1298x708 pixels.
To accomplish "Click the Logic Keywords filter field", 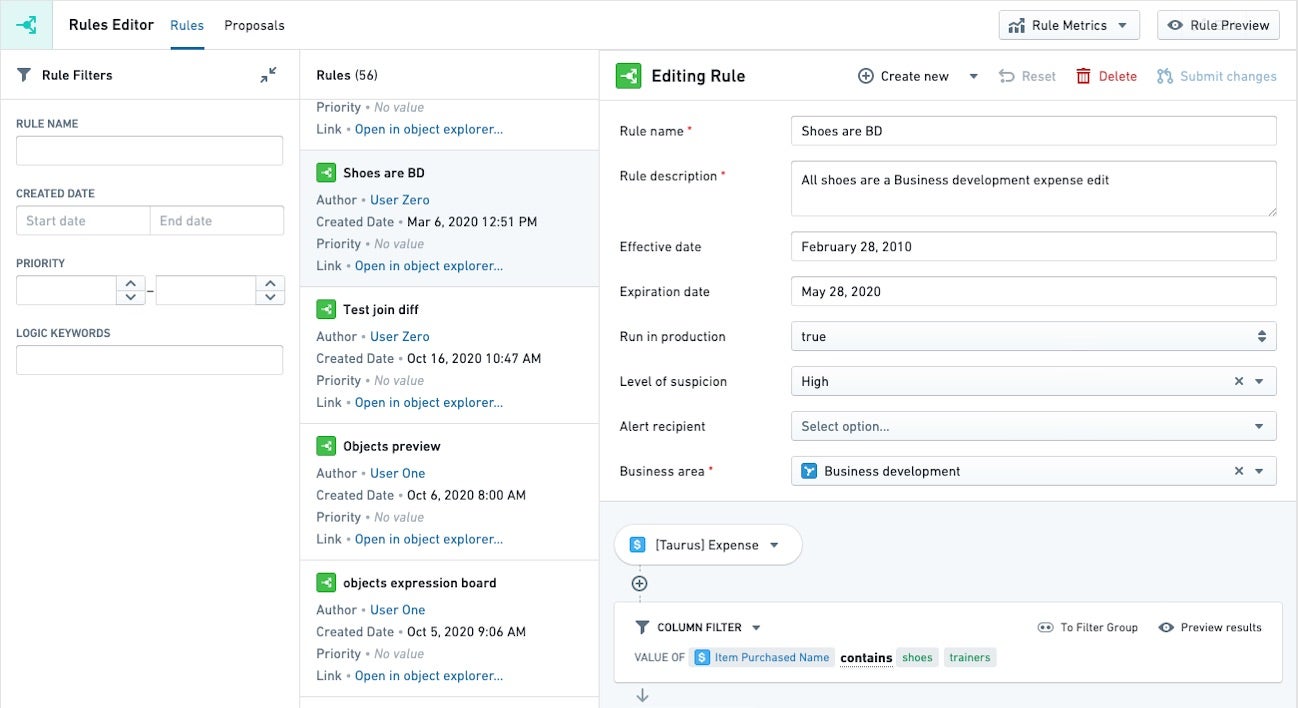I will 149,360.
